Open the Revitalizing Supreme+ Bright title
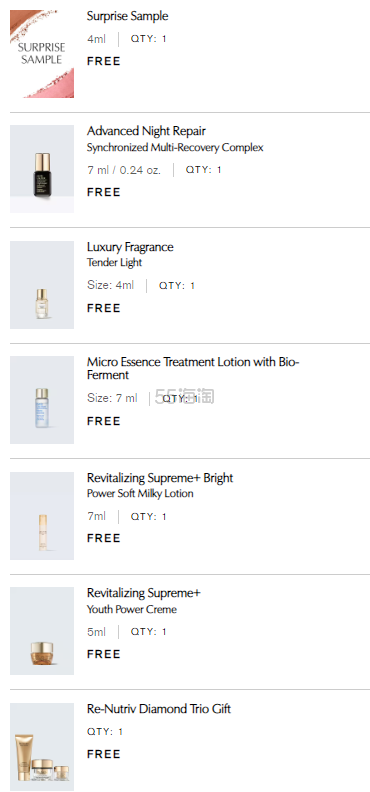 160,478
